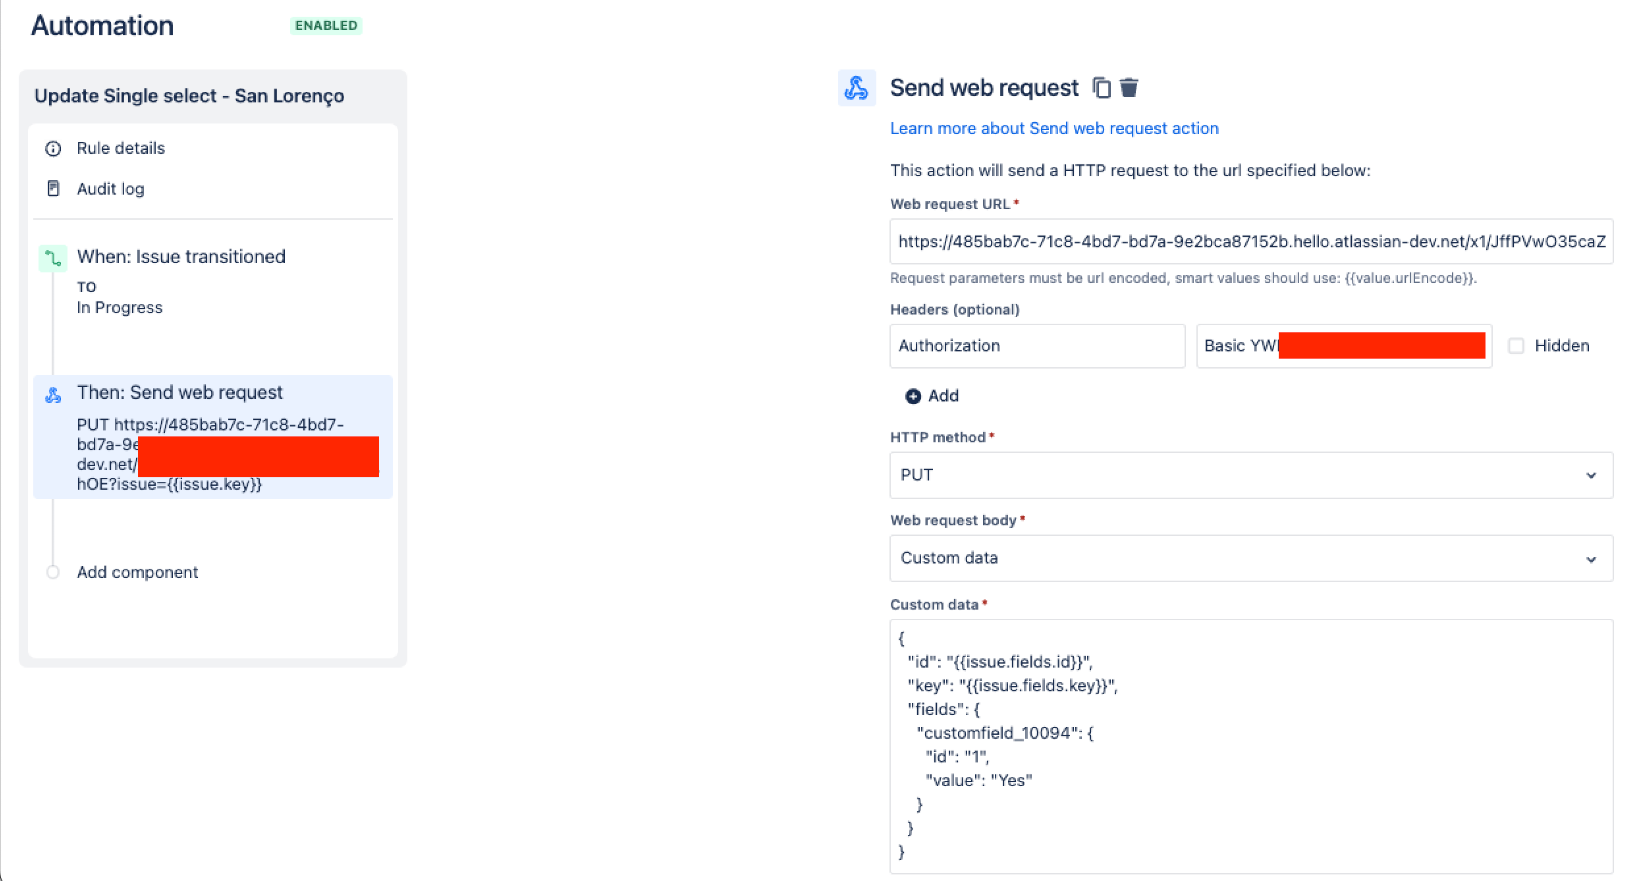Screen dimensions: 1636x881
Task: Click the Web request URL field
Action: (x=1250, y=242)
